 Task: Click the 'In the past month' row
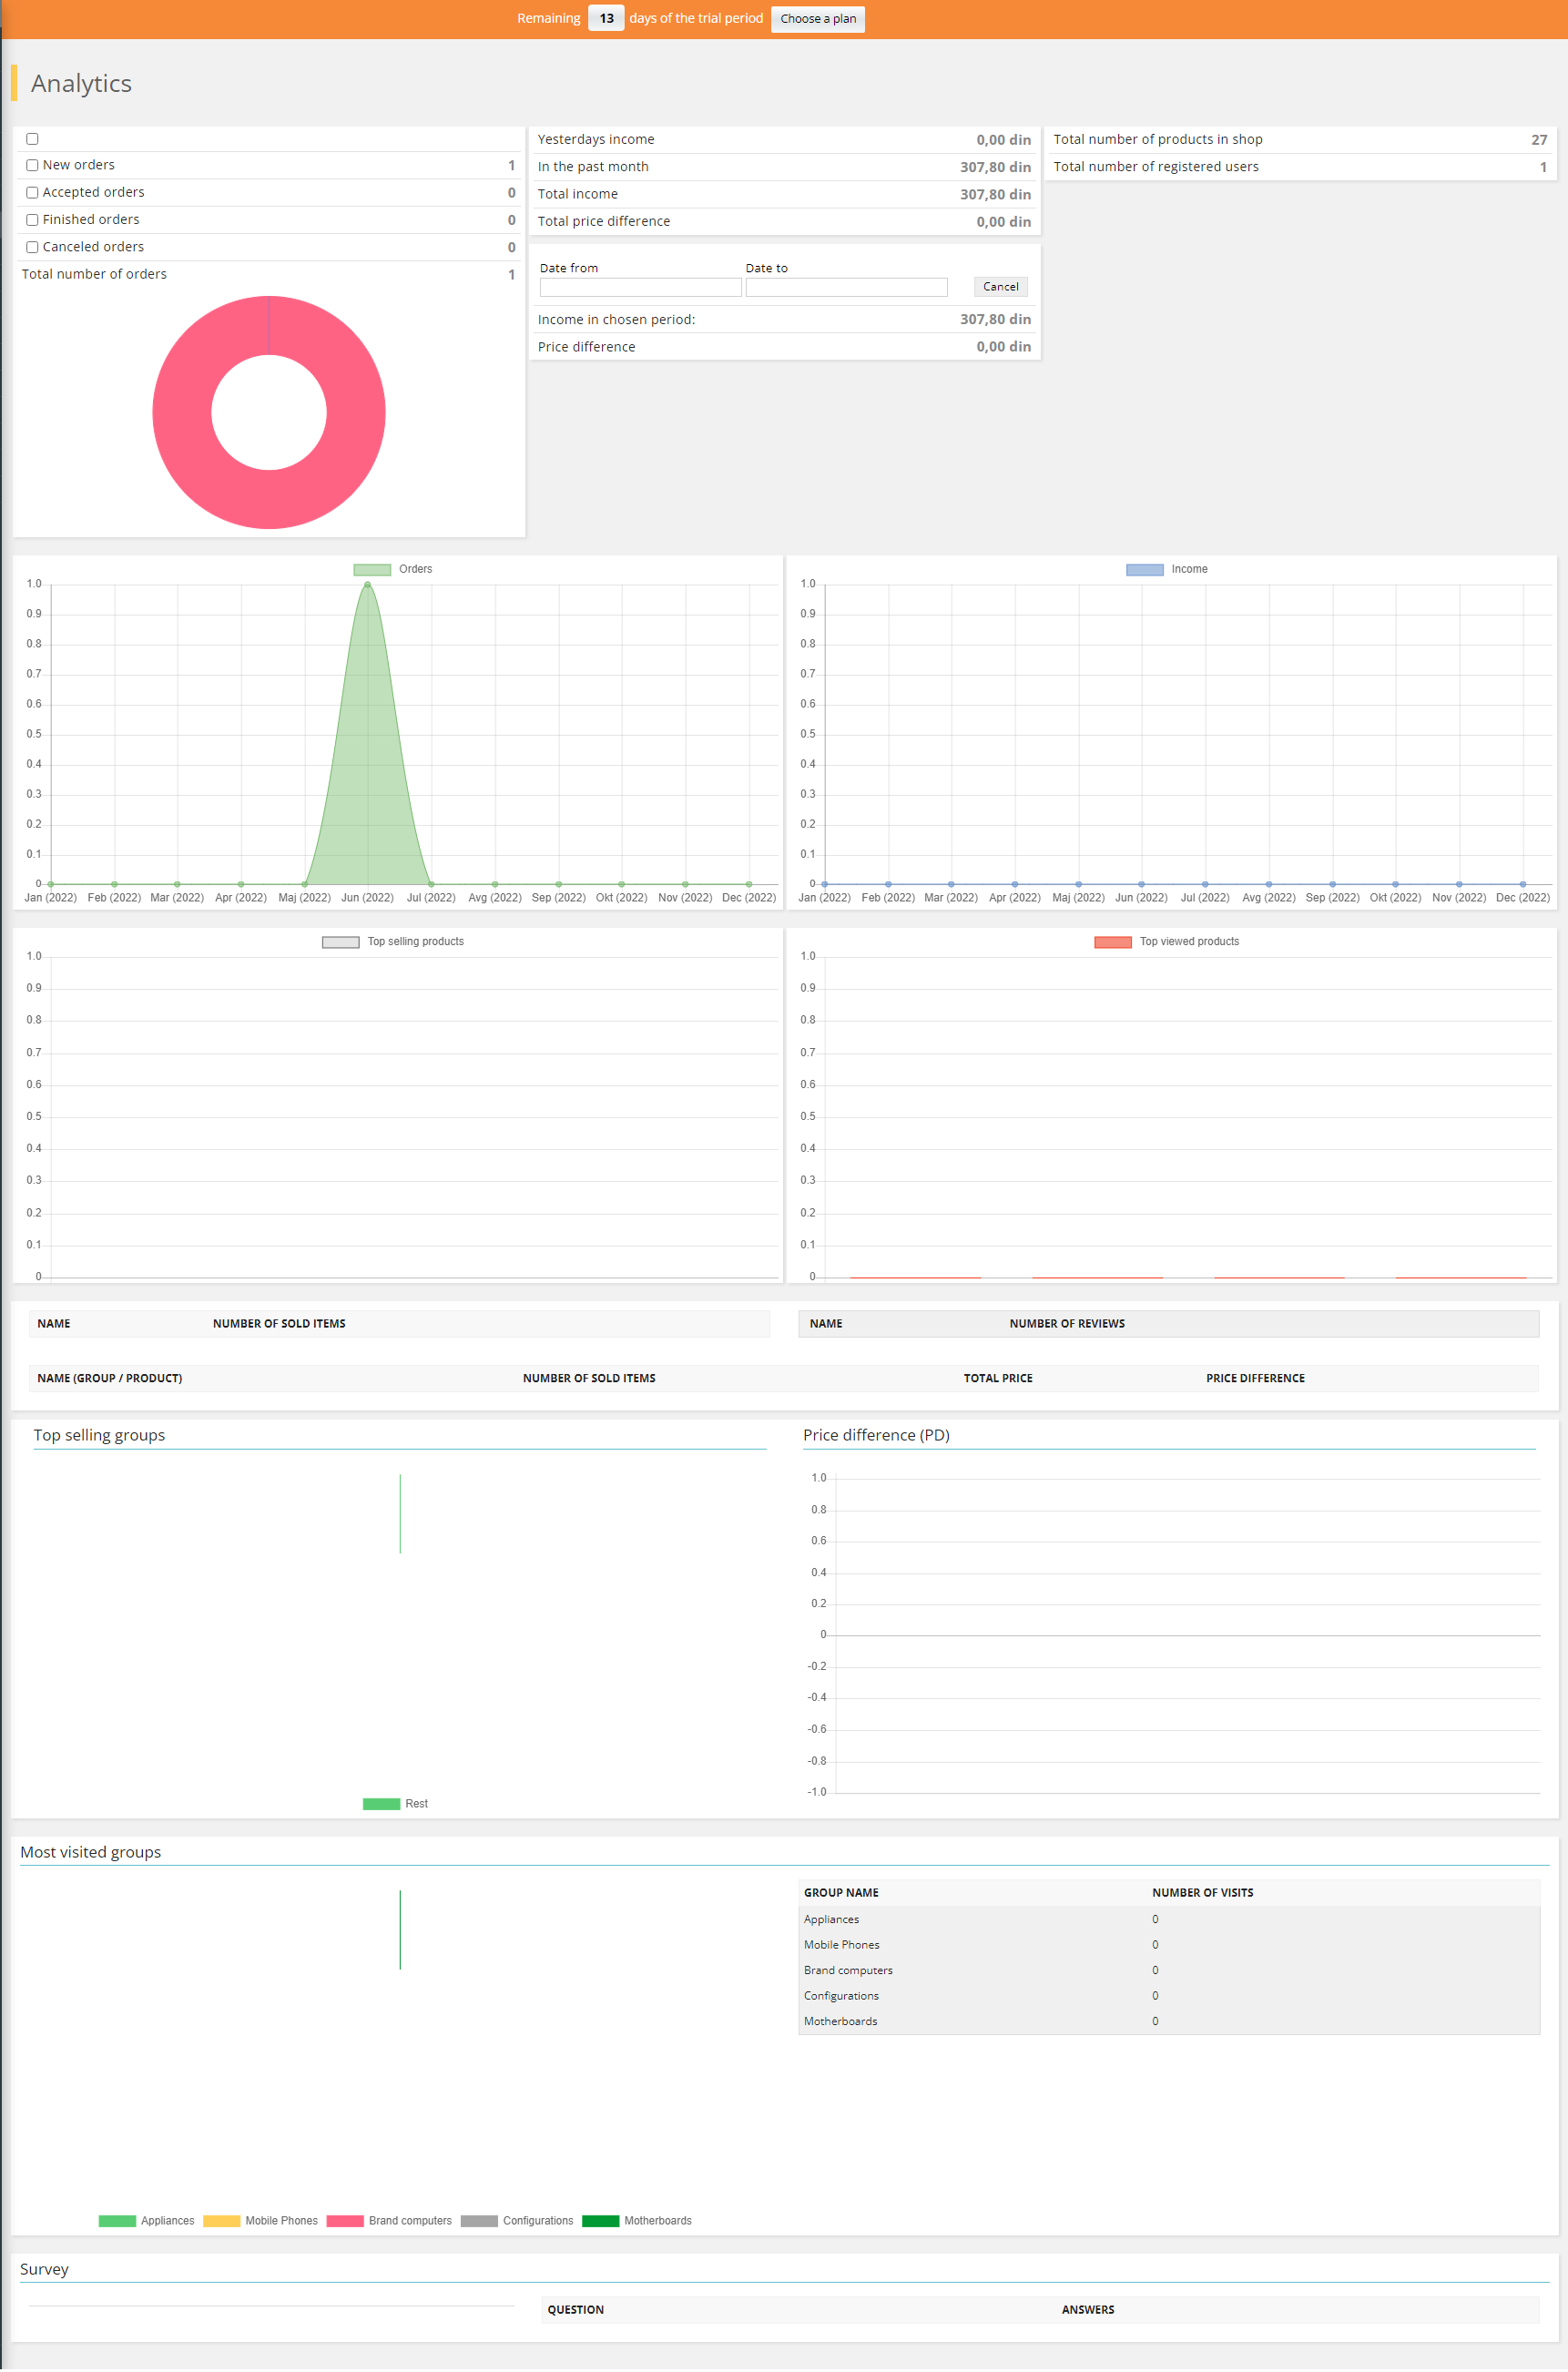784,167
